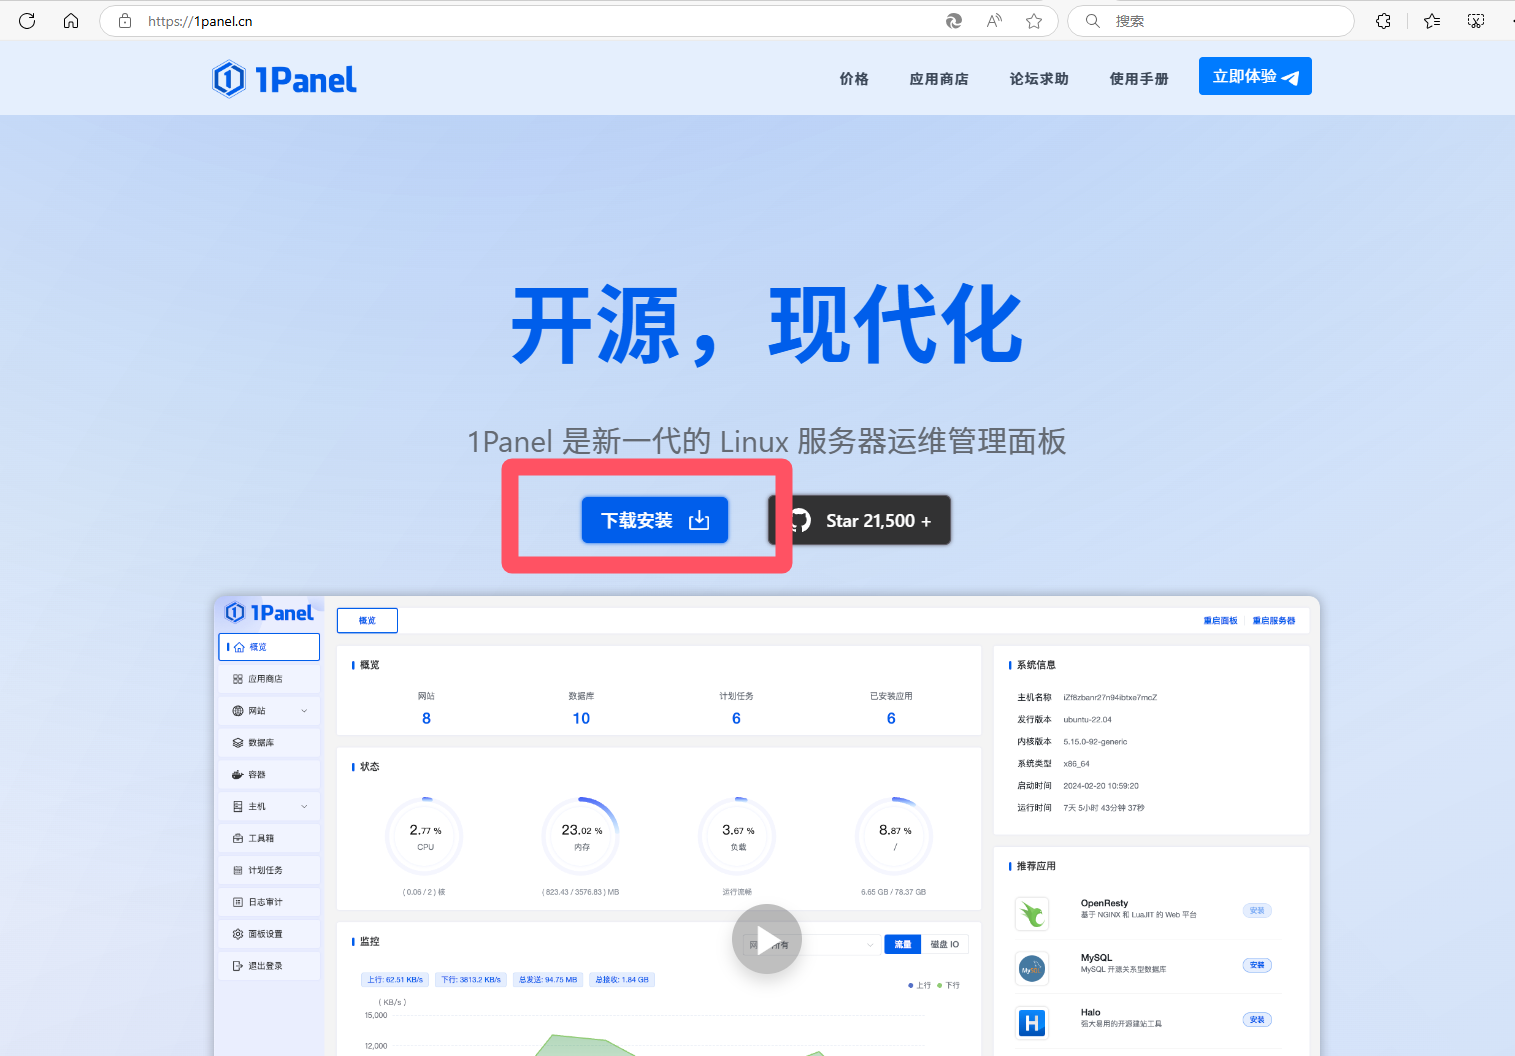This screenshot has height=1056, width=1515.
Task: Click the 下行: 3813.2 KB/s tag
Action: click(x=471, y=980)
